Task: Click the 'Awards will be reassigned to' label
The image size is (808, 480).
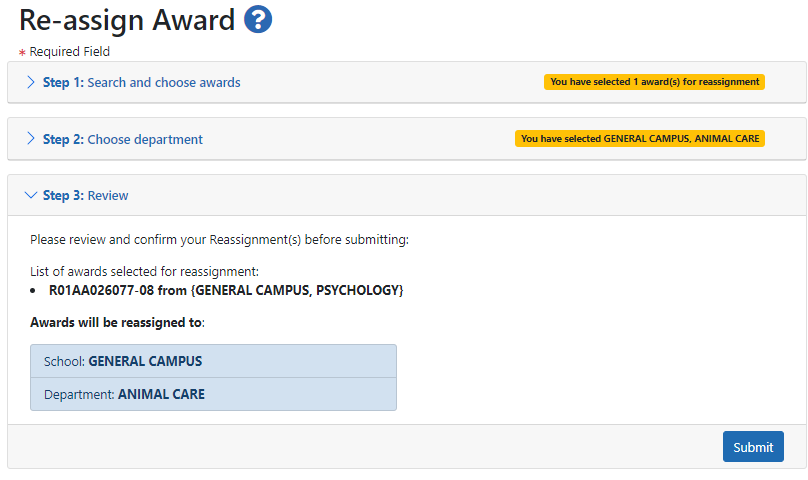Action: (117, 323)
